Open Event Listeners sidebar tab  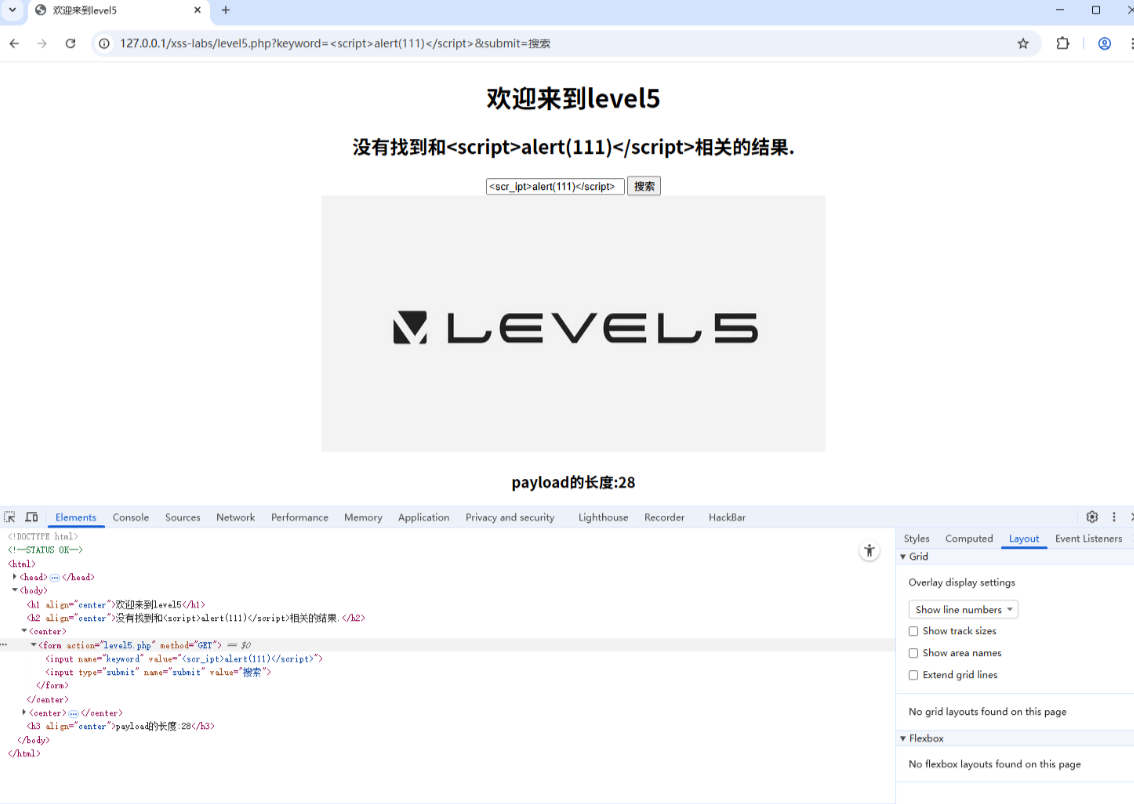1088,539
